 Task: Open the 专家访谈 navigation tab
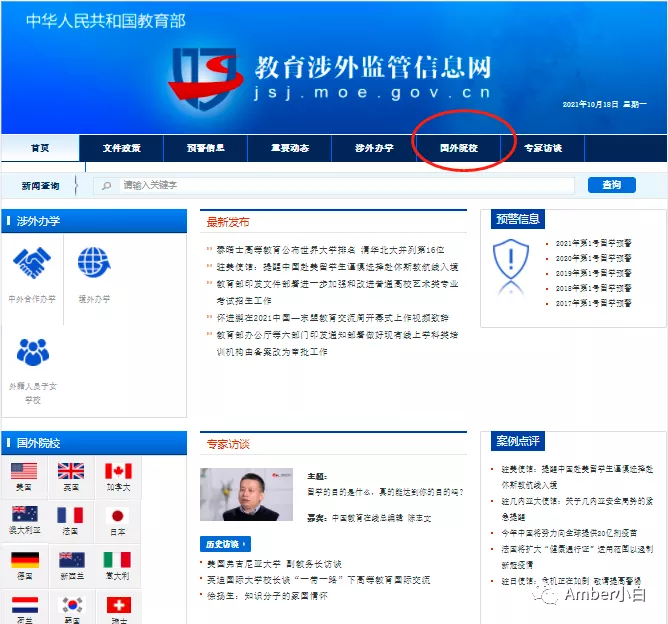(x=543, y=148)
